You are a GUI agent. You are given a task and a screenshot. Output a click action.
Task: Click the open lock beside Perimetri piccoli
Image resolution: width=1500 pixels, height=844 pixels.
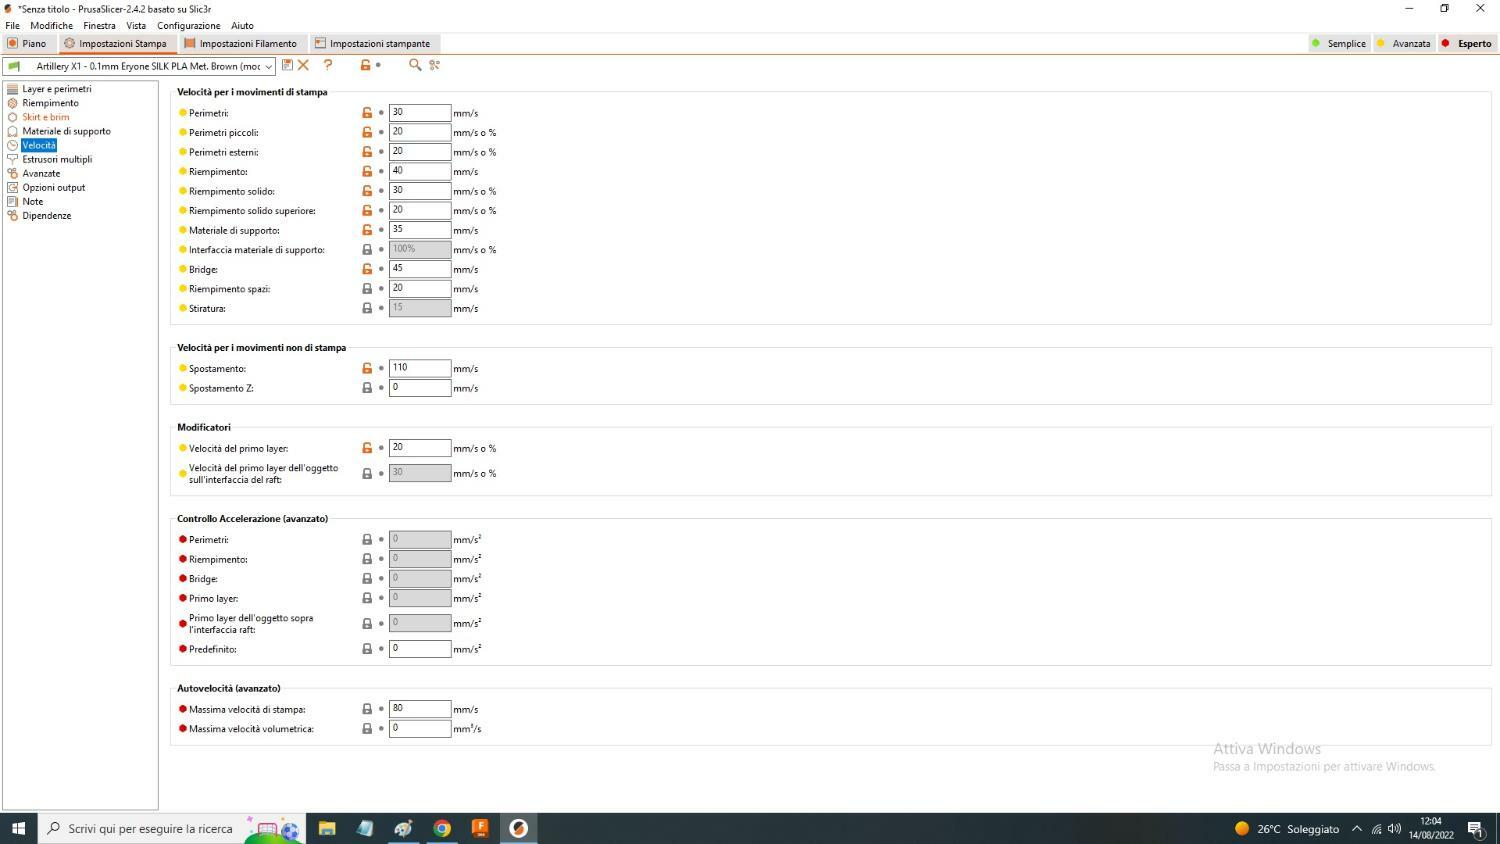point(367,132)
